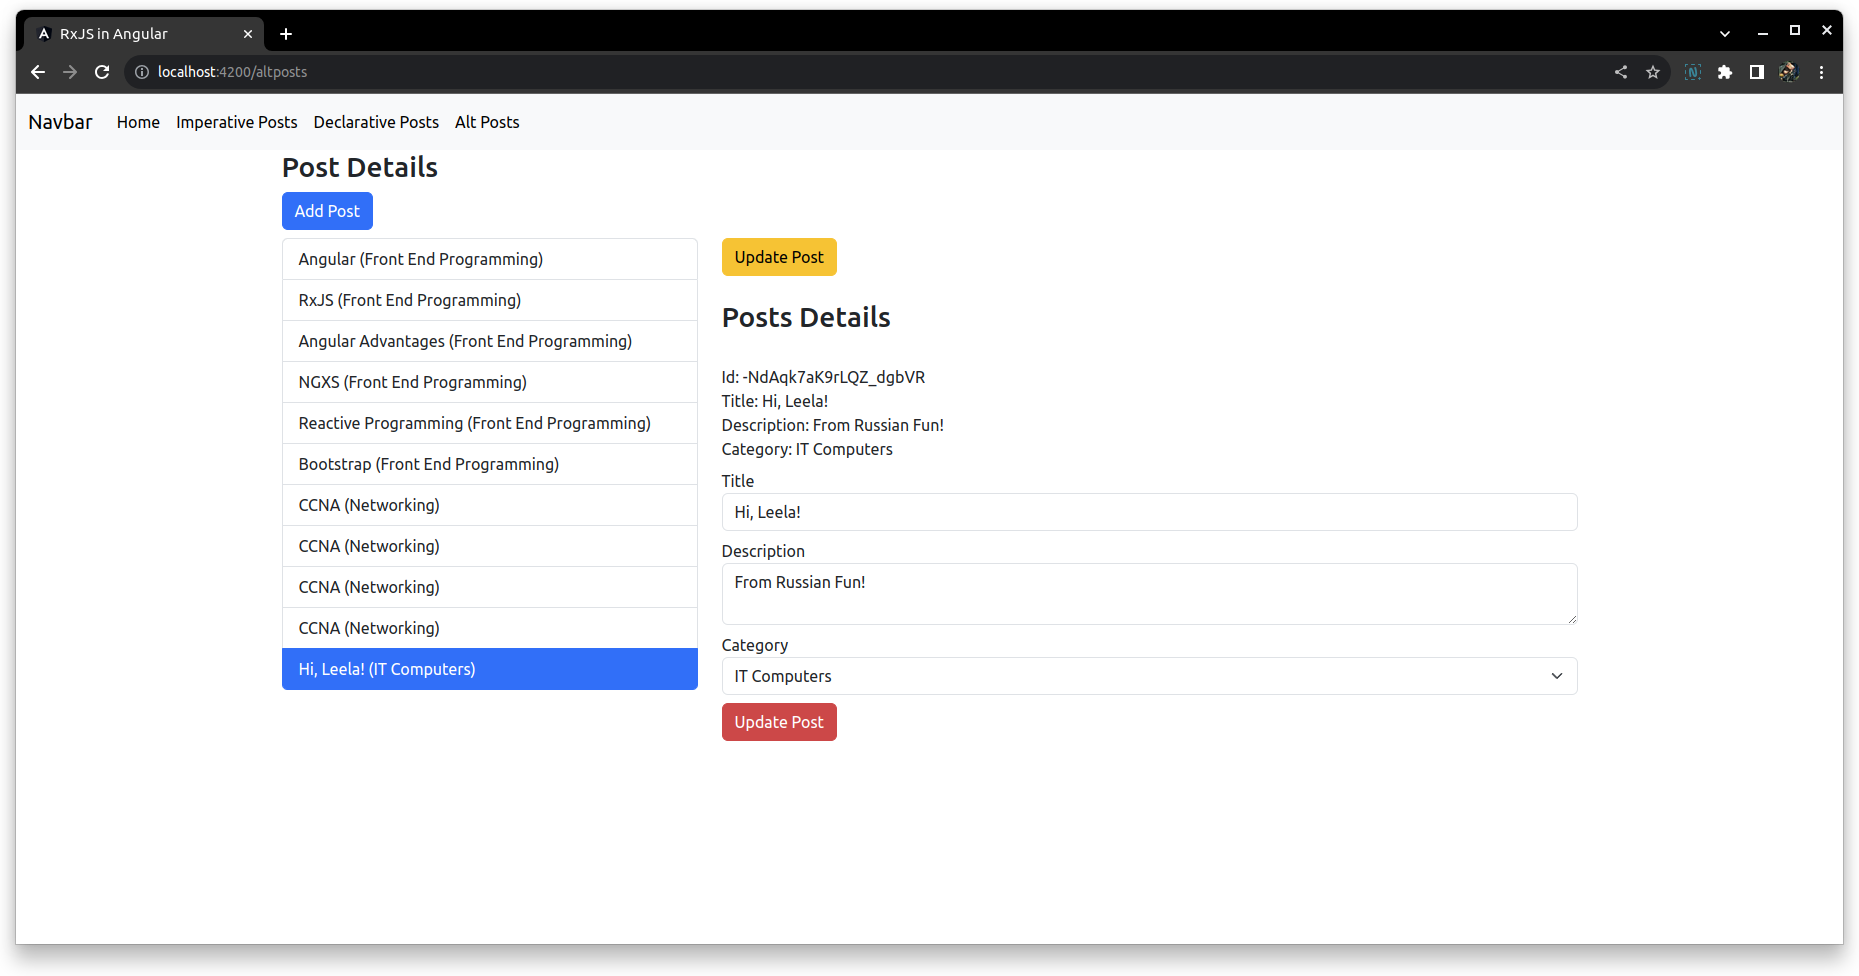The width and height of the screenshot is (1859, 976).
Task: Select the highlighted Hi, Leela! post
Action: (489, 669)
